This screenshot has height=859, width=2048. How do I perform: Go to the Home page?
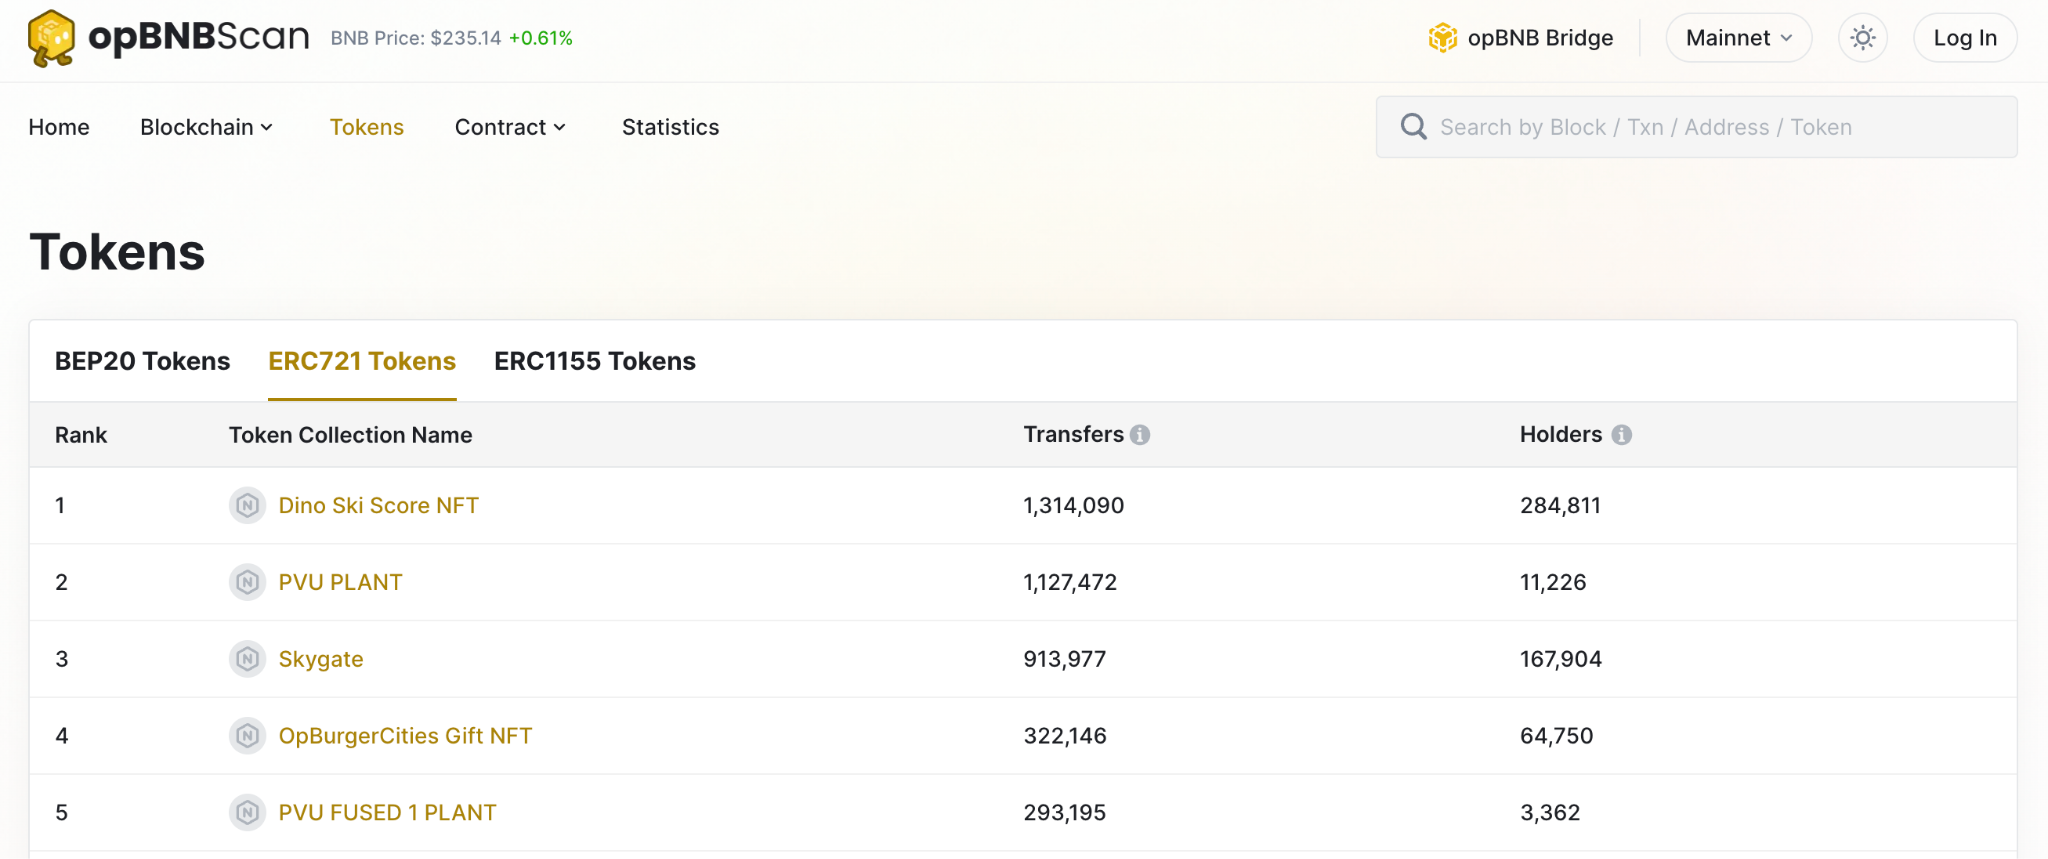click(x=59, y=127)
